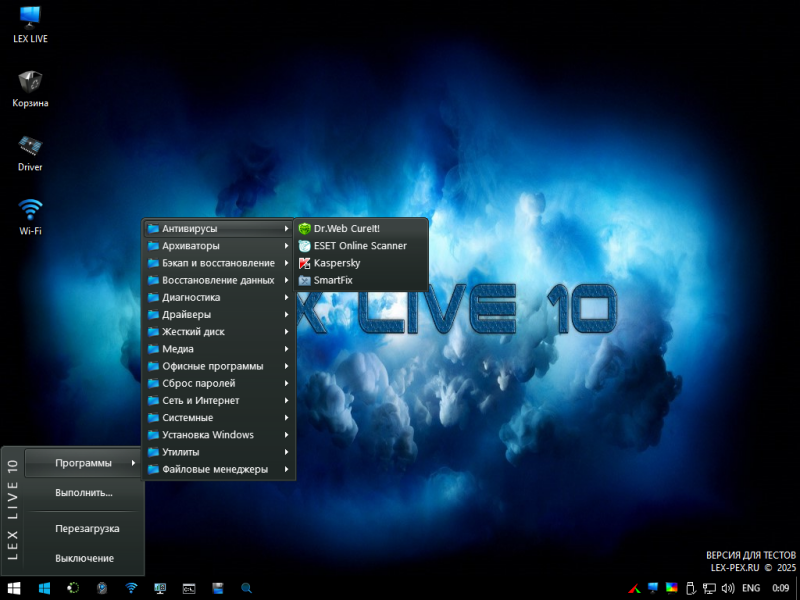Open the SmartFix utility

(x=332, y=280)
